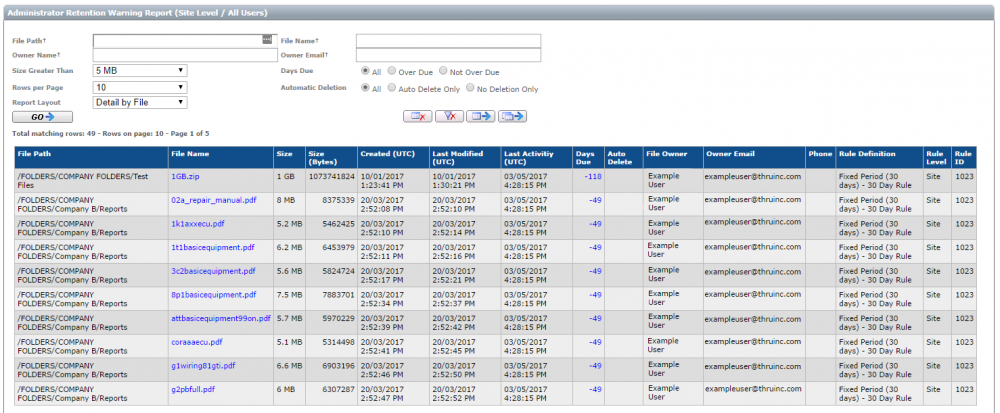
Task: Open the Report Layout dropdown
Action: 140,102
